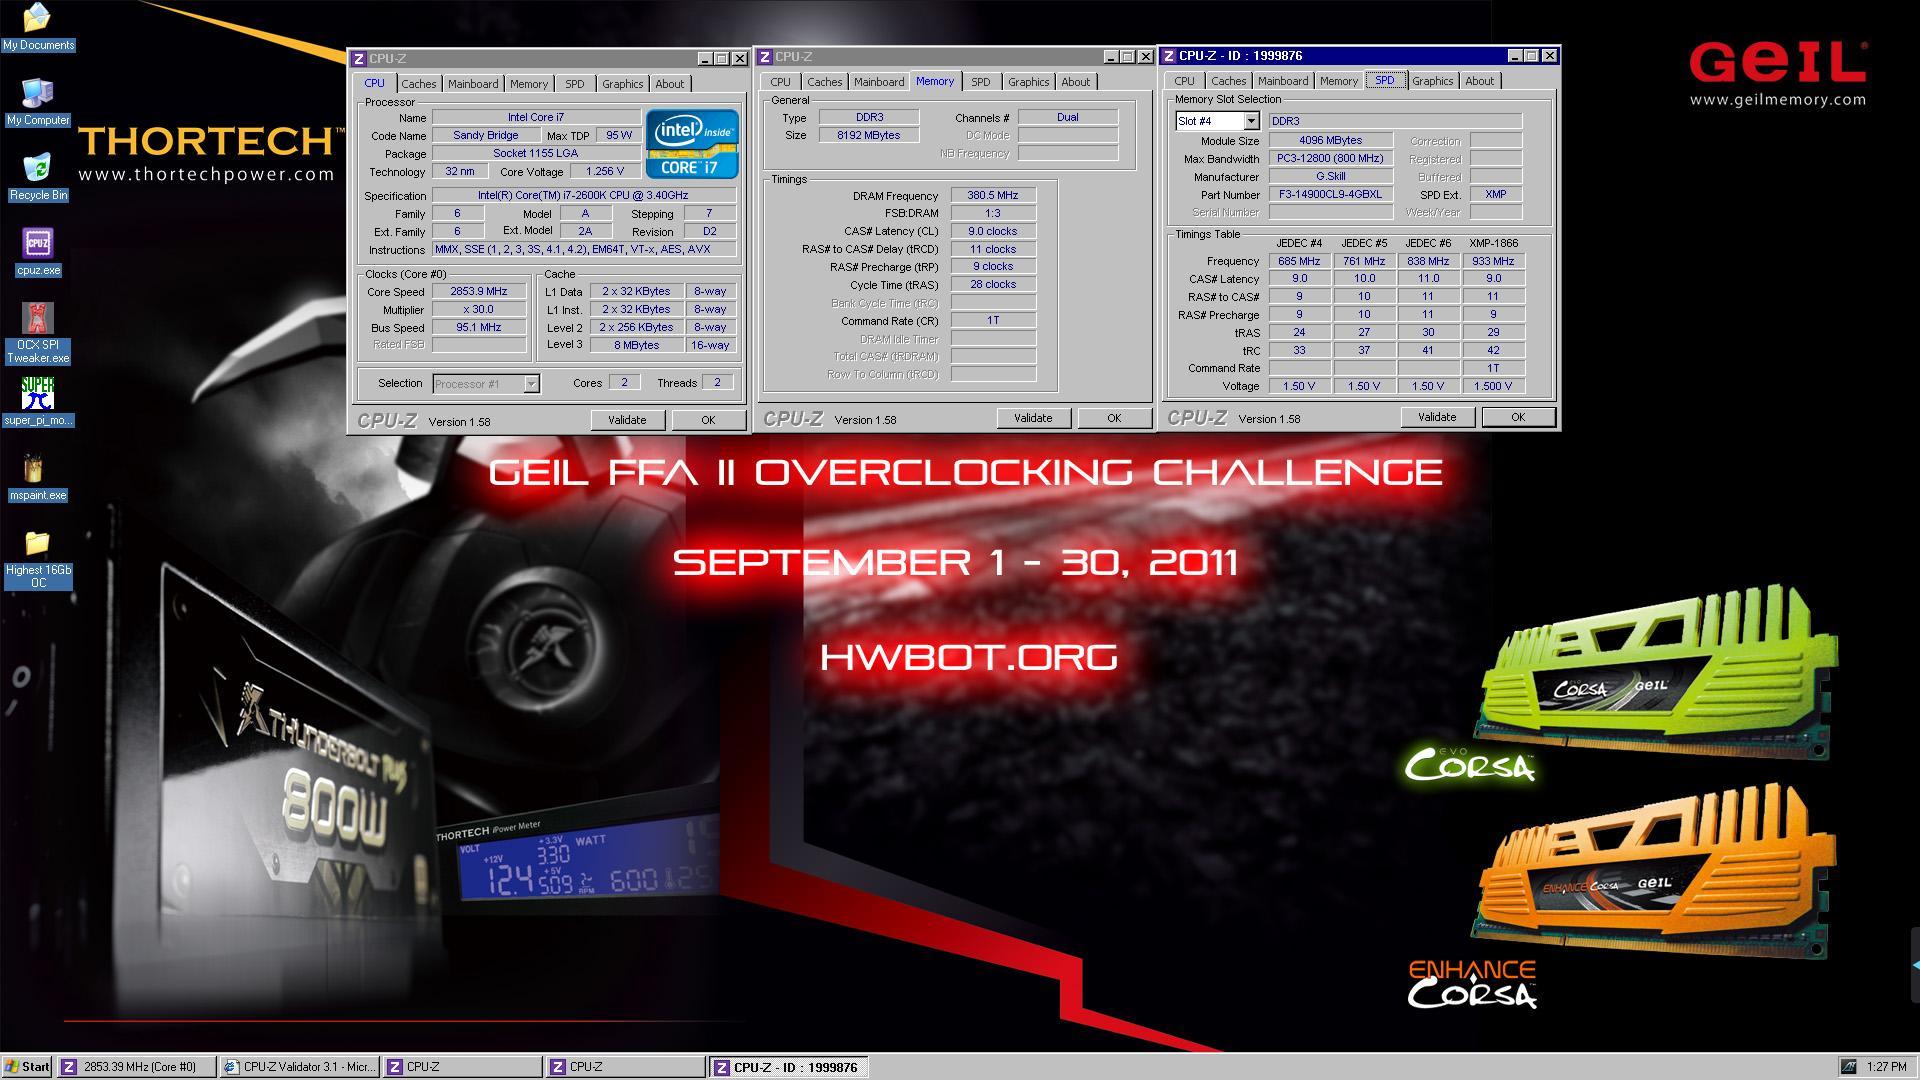Click the SPD Ext. XMP value
This screenshot has width=1920, height=1080.
tap(1496, 194)
